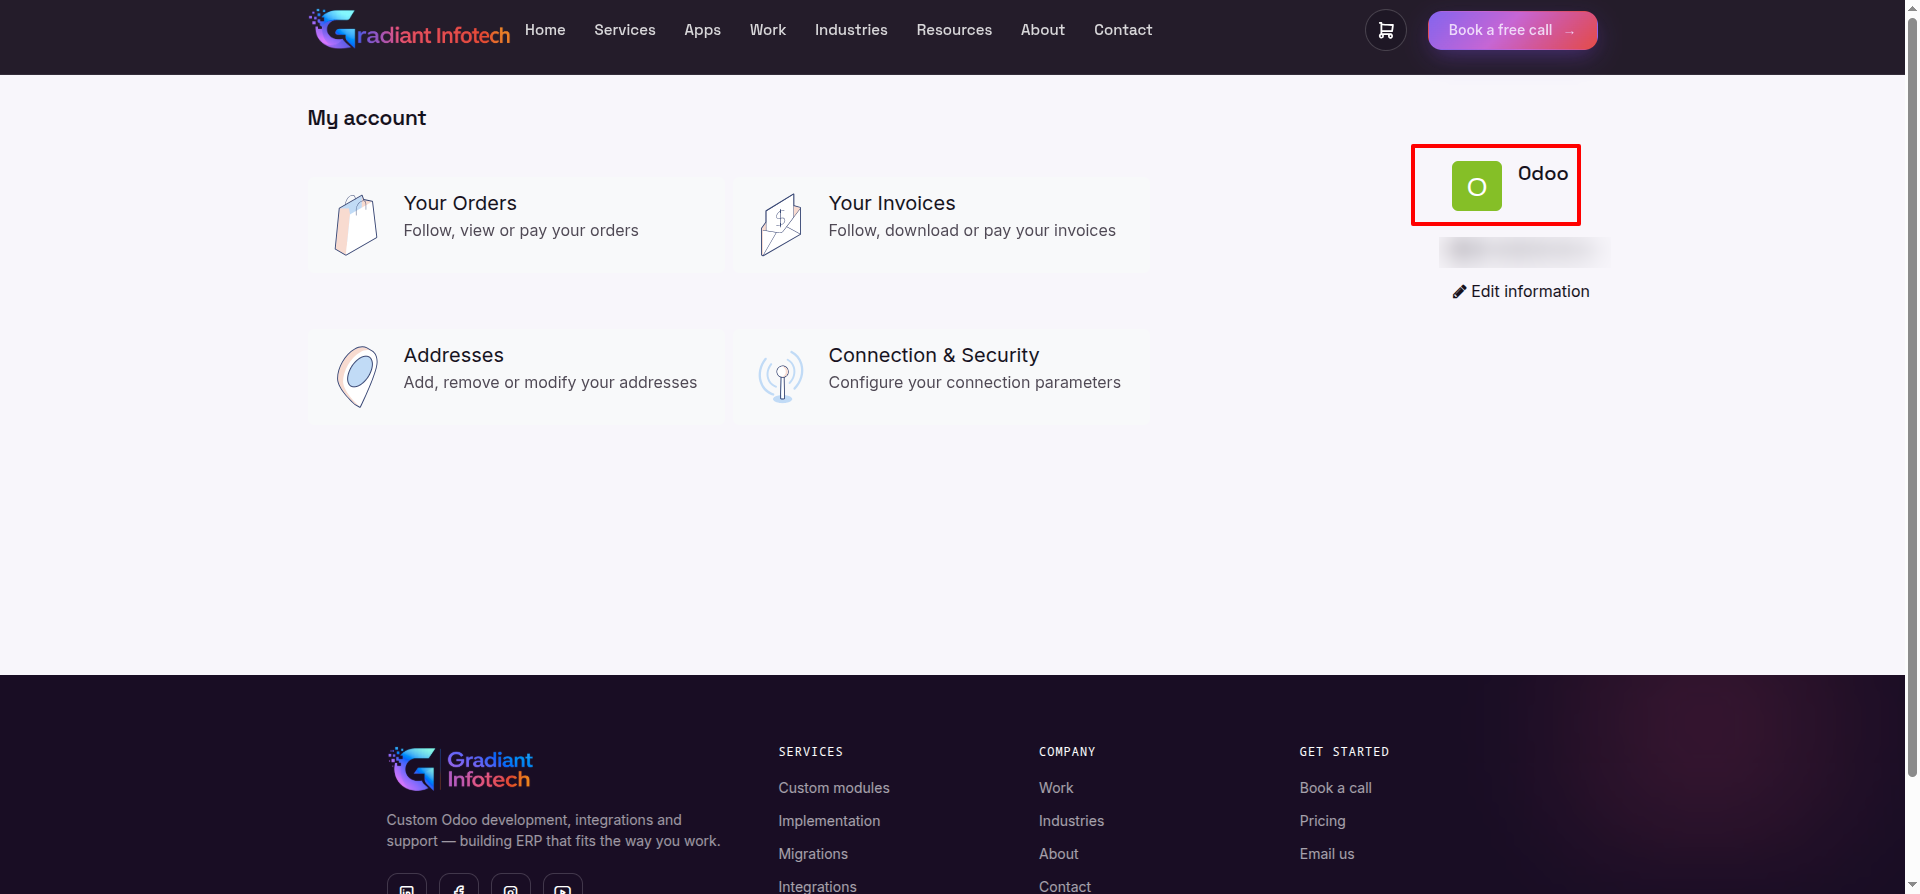Click Edit information link

1521,291
